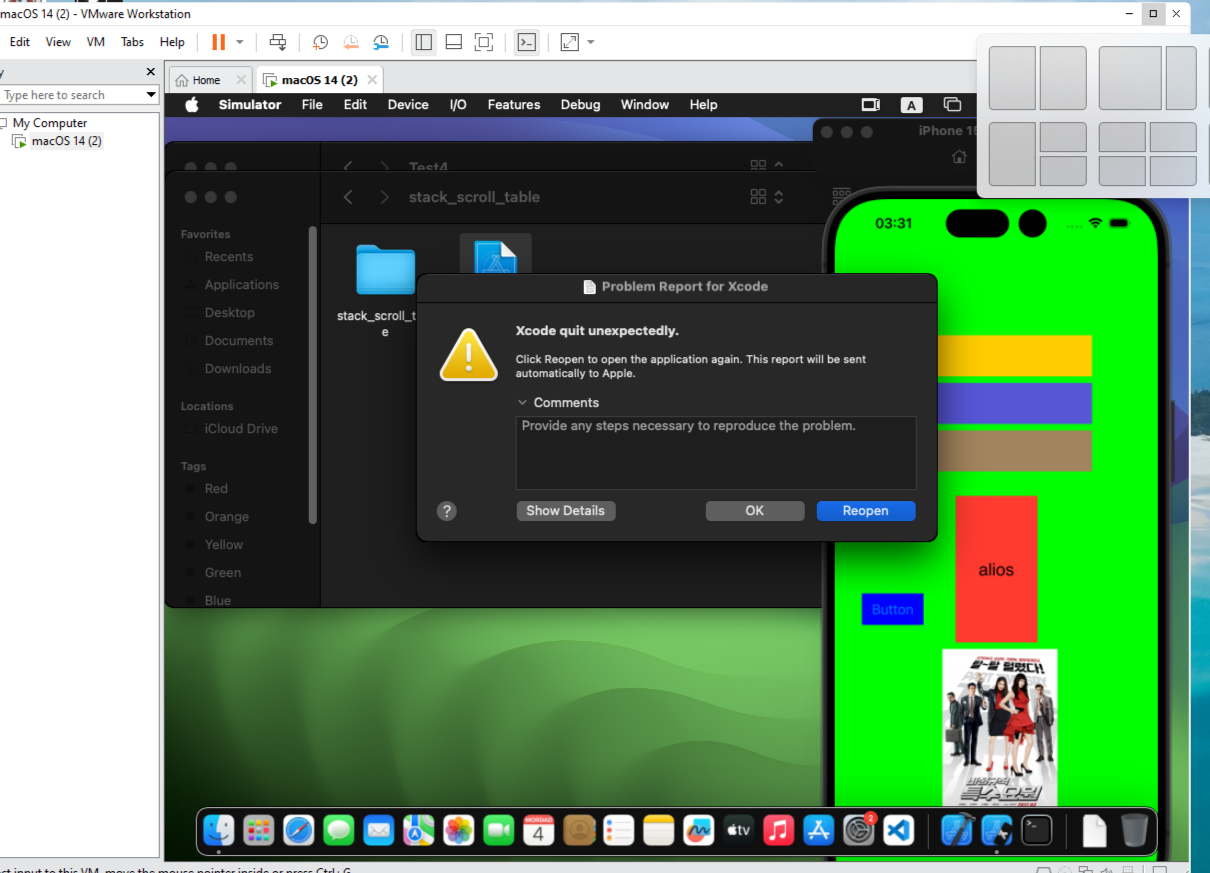Click the library search input field
Viewport: 1210px width, 873px height.
[72, 95]
